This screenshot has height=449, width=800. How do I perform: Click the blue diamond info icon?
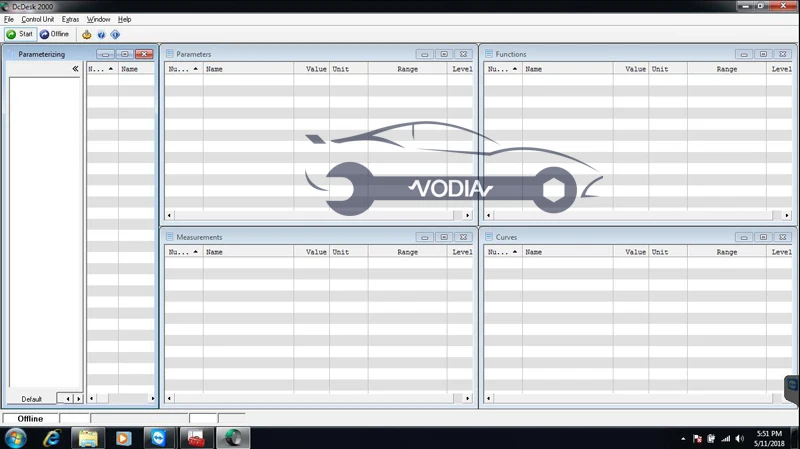(x=115, y=35)
